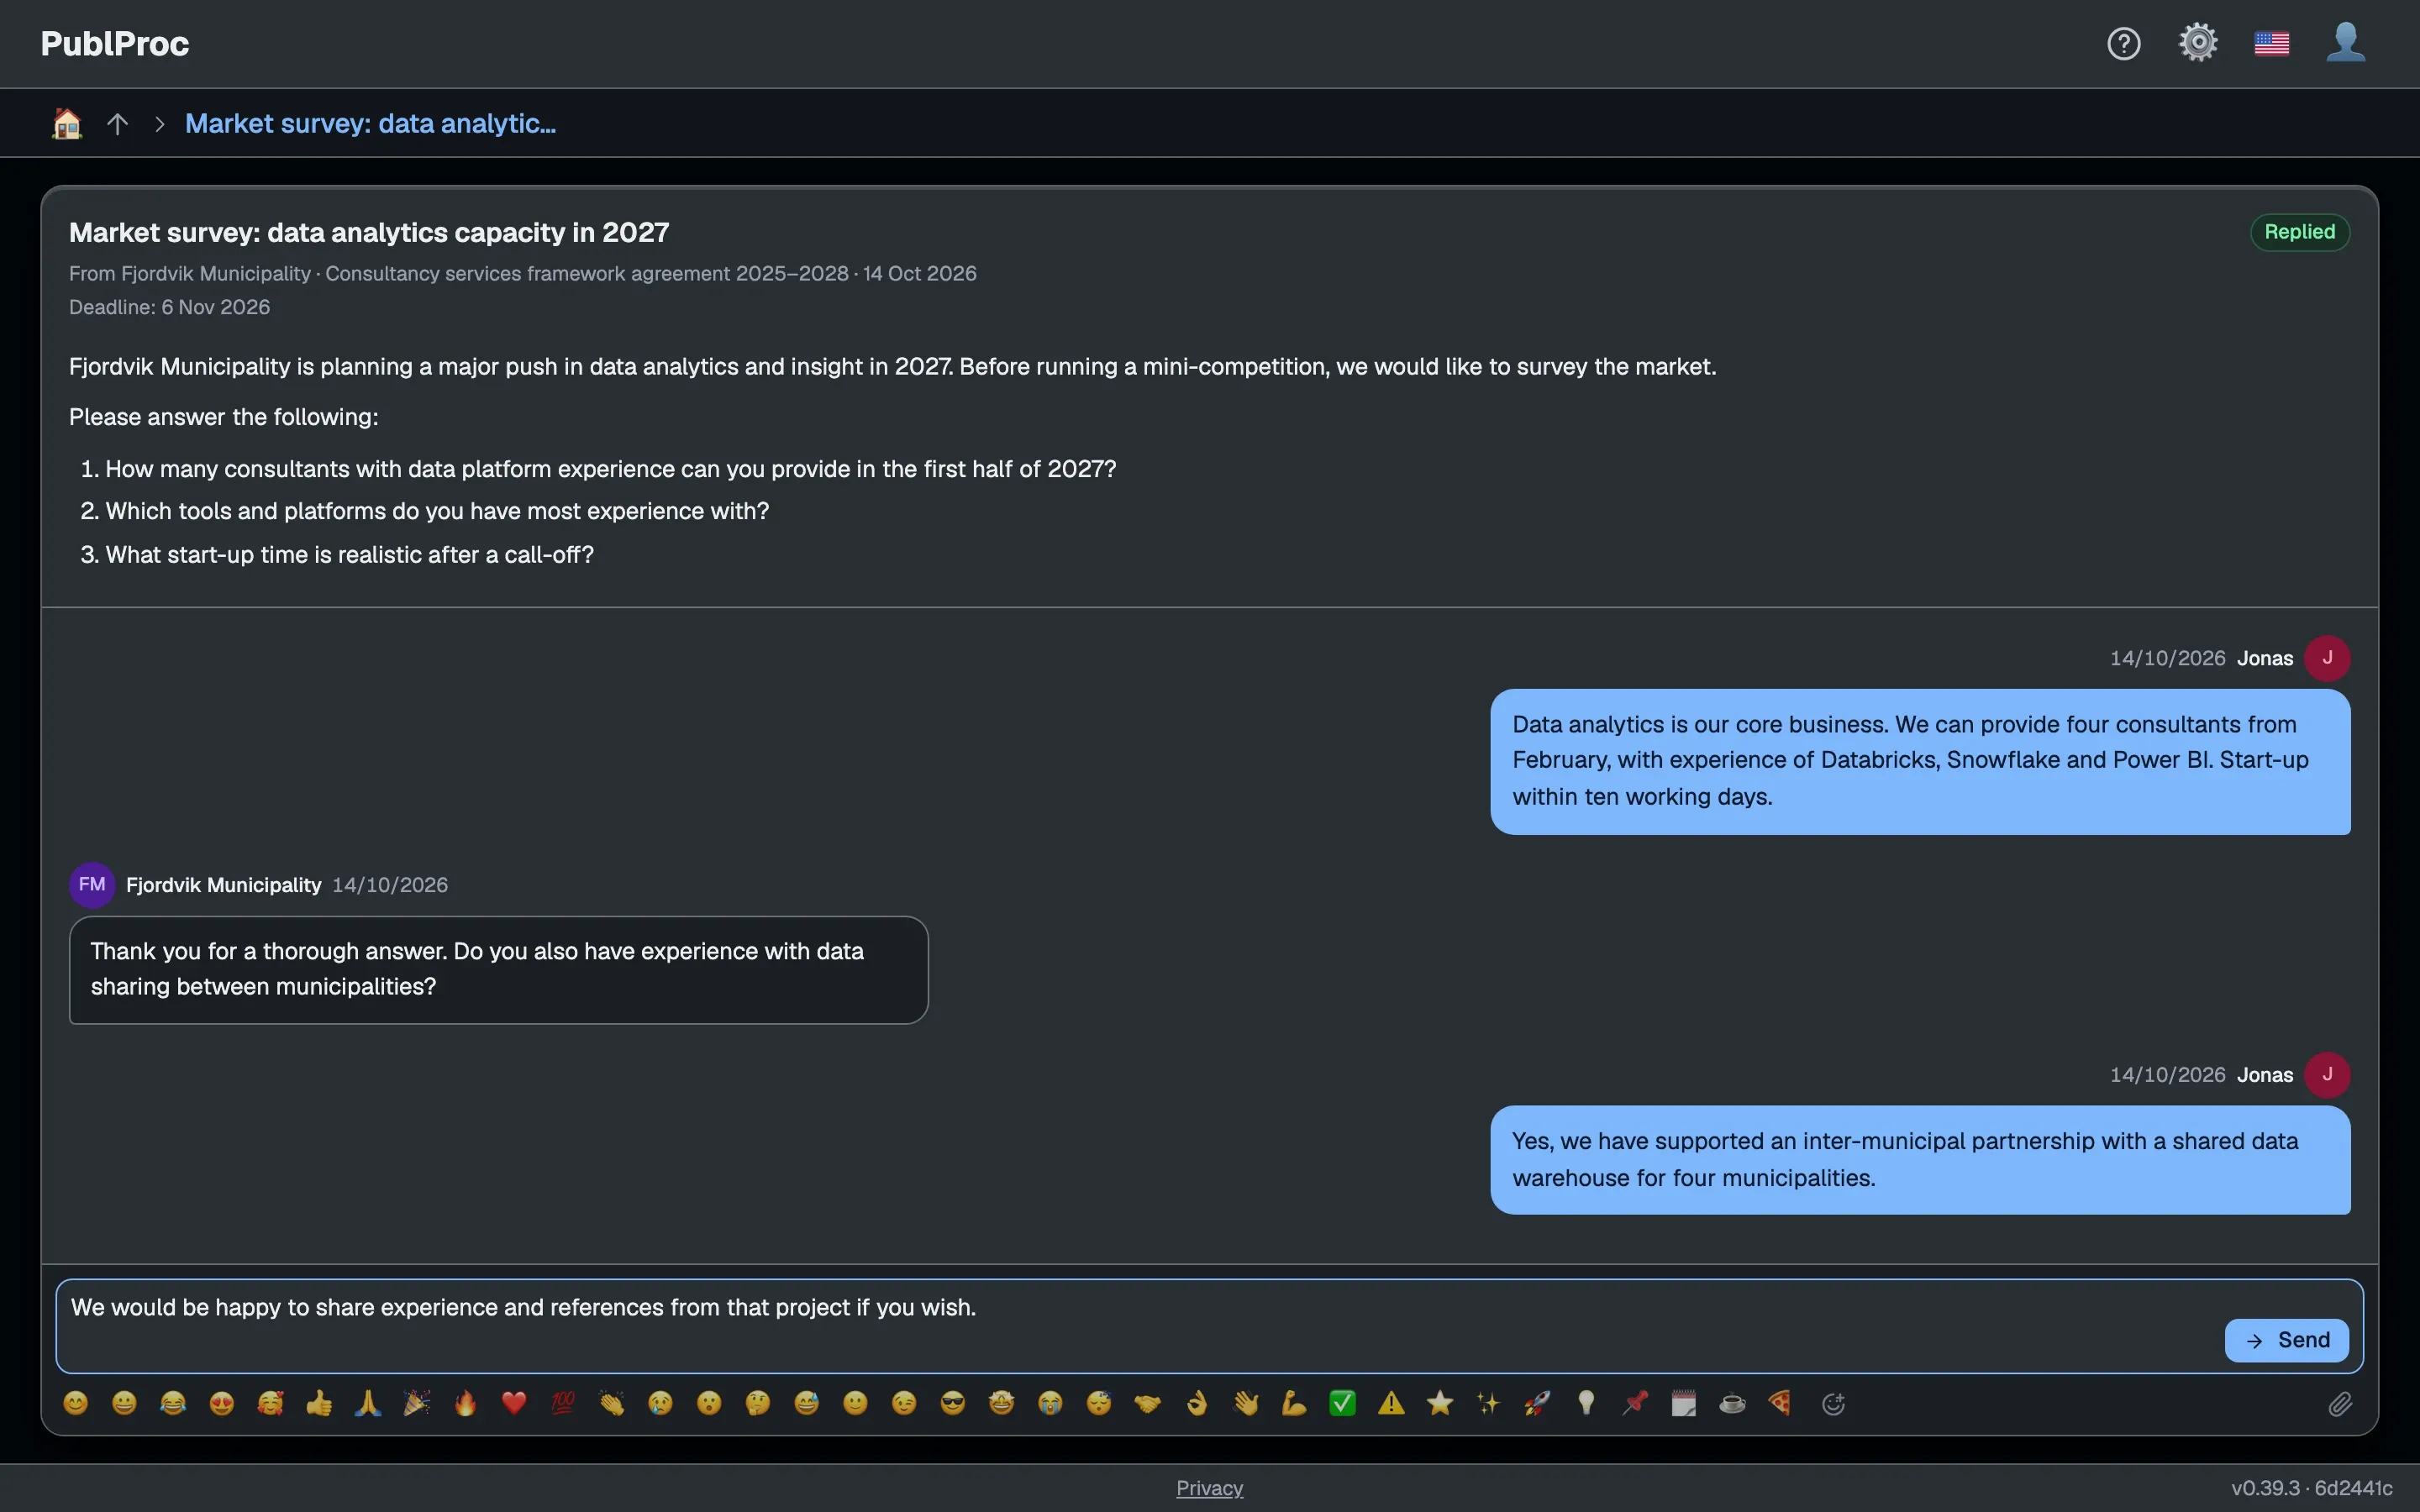
Task: Open the user profile avatar menu
Action: 2345,43
